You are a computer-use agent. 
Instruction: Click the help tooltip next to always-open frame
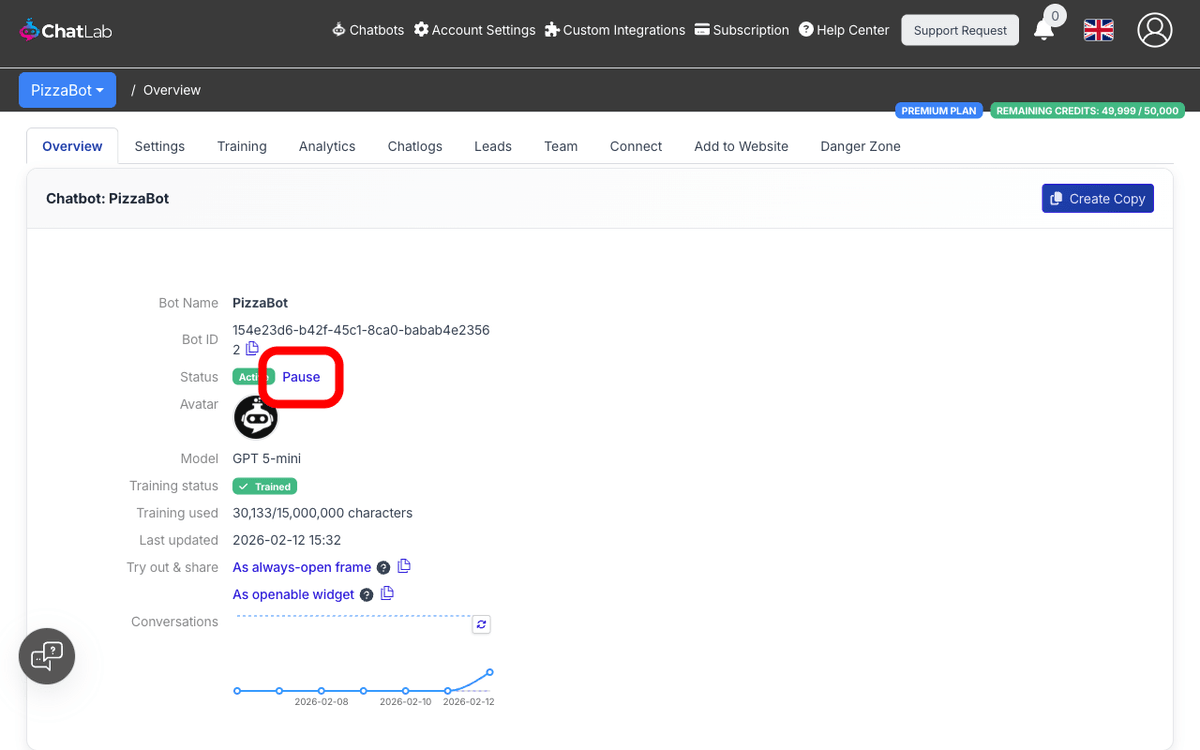click(x=383, y=567)
